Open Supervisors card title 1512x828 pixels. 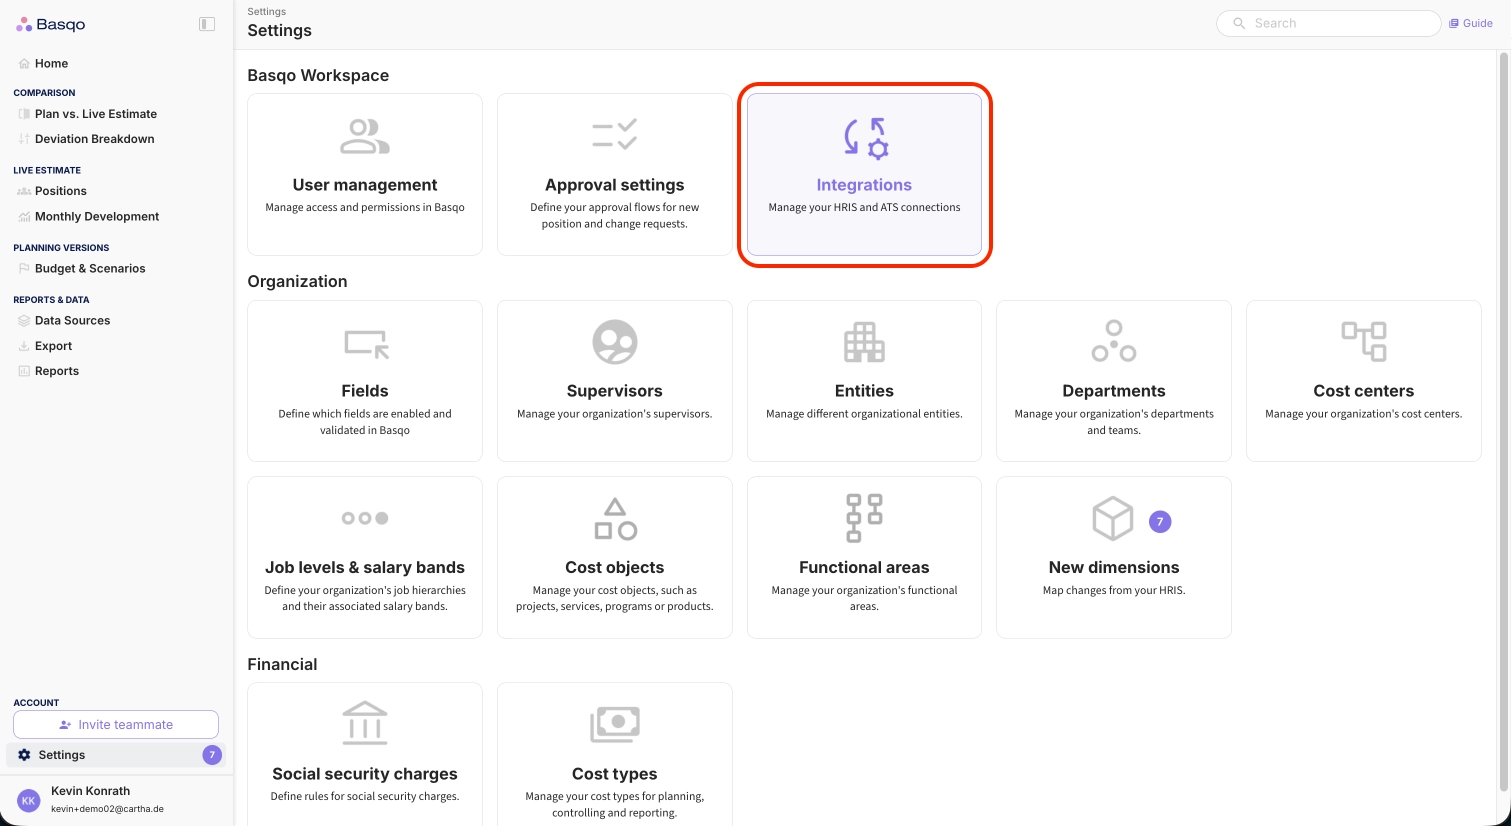pos(615,391)
